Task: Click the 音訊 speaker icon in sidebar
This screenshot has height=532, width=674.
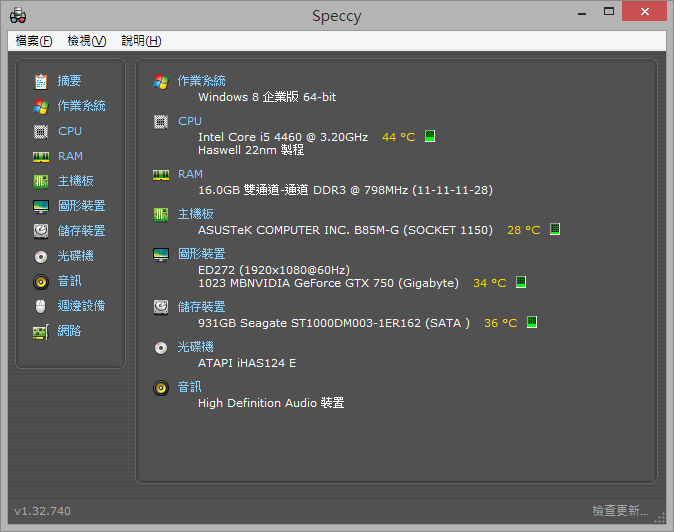Action: click(41, 282)
